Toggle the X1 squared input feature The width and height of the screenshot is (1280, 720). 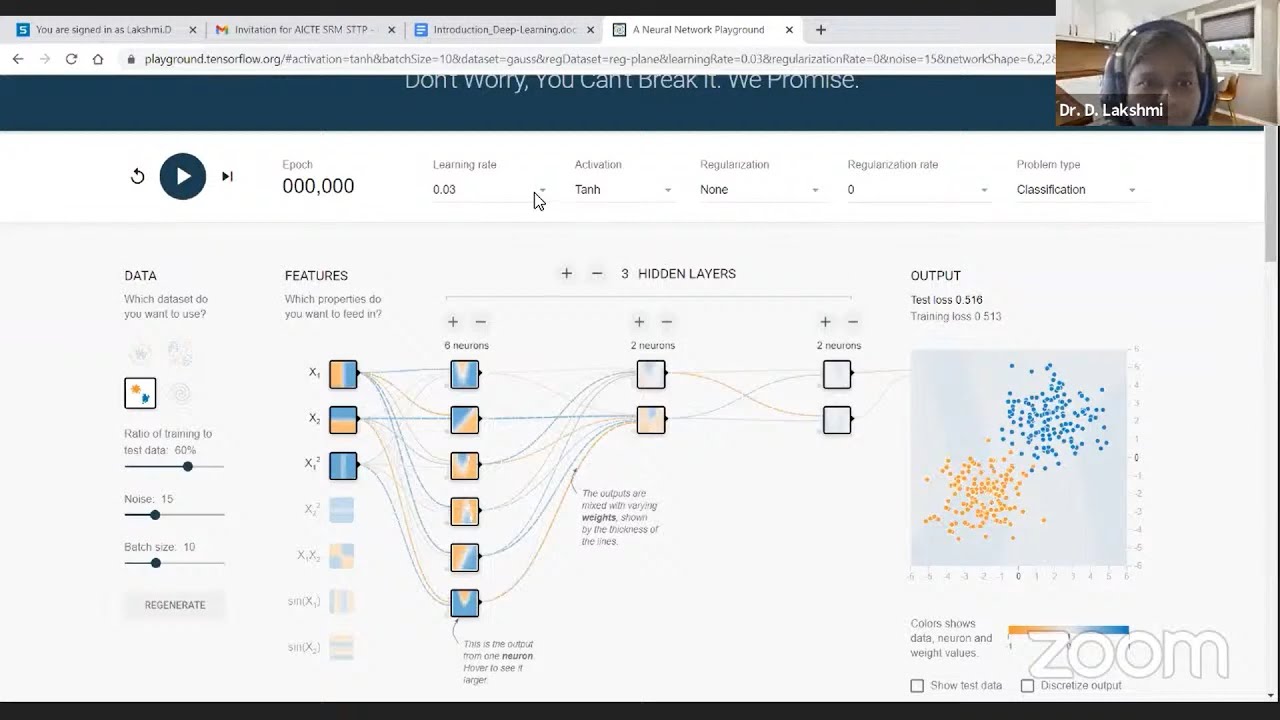tap(343, 466)
